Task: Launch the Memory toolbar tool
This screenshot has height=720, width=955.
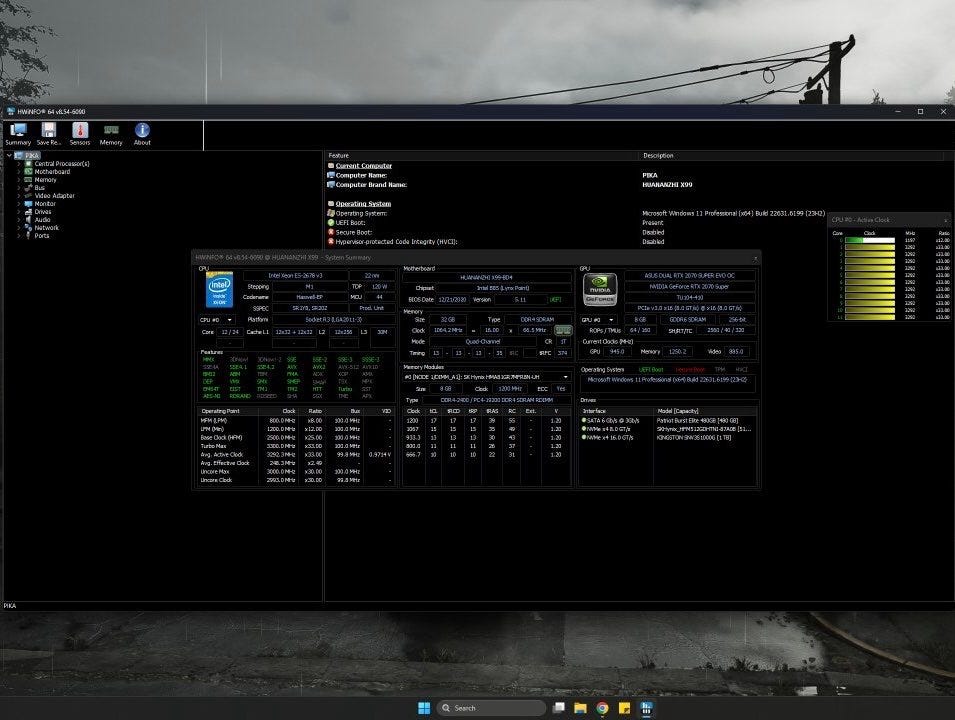Action: pos(111,134)
